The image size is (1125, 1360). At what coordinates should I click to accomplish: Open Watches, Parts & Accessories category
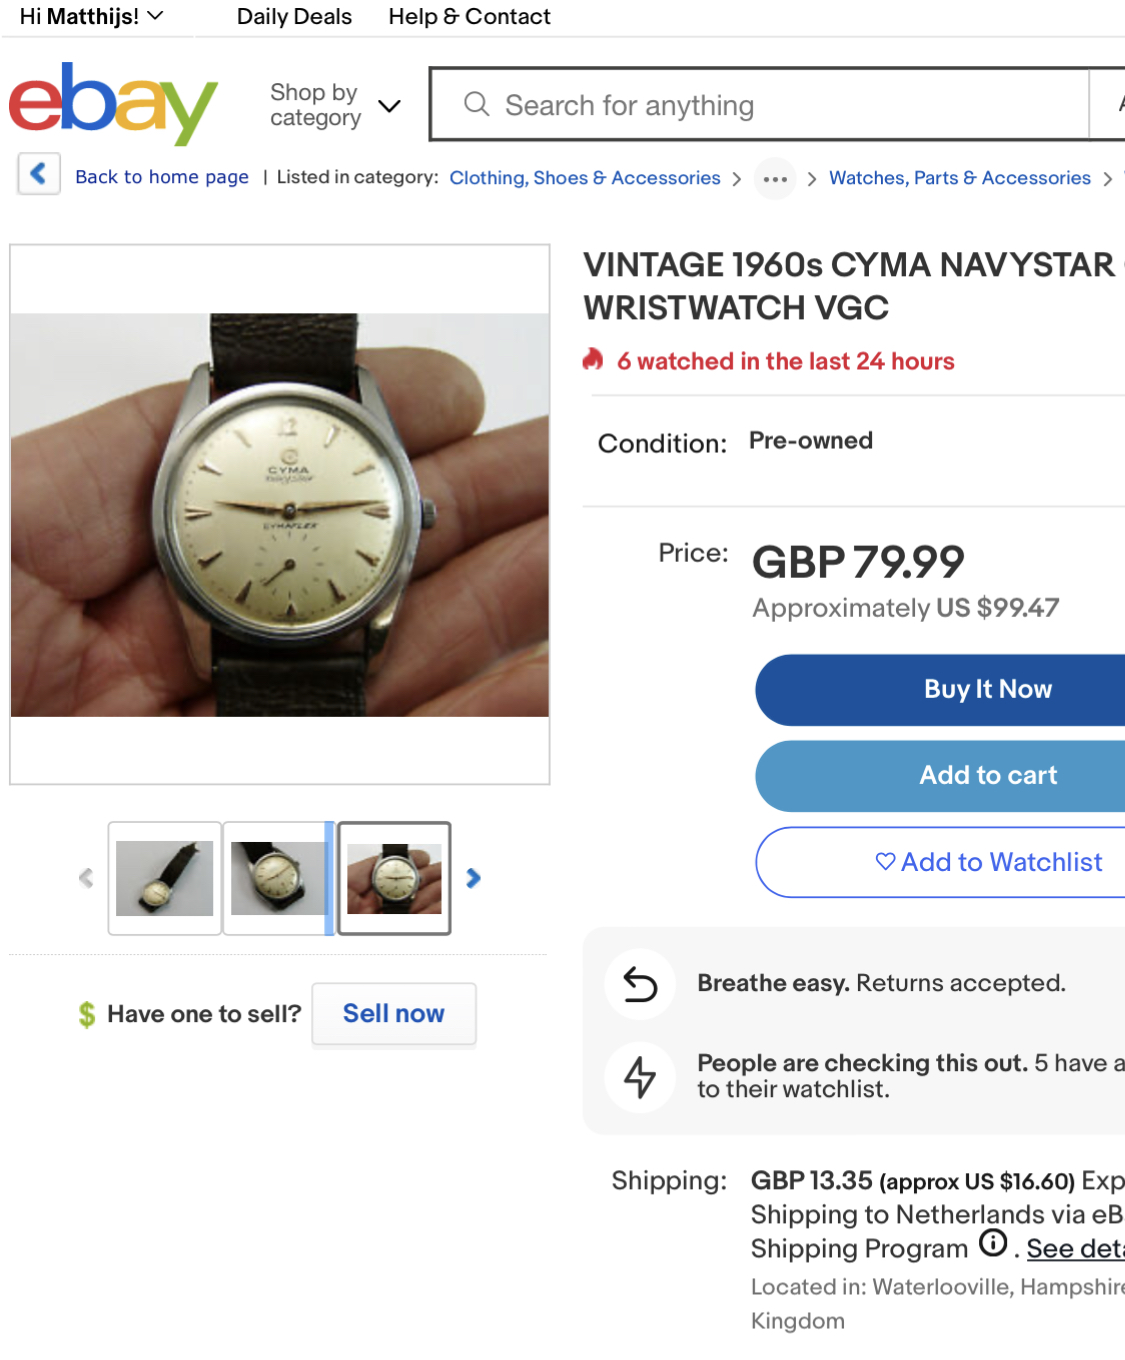click(959, 178)
